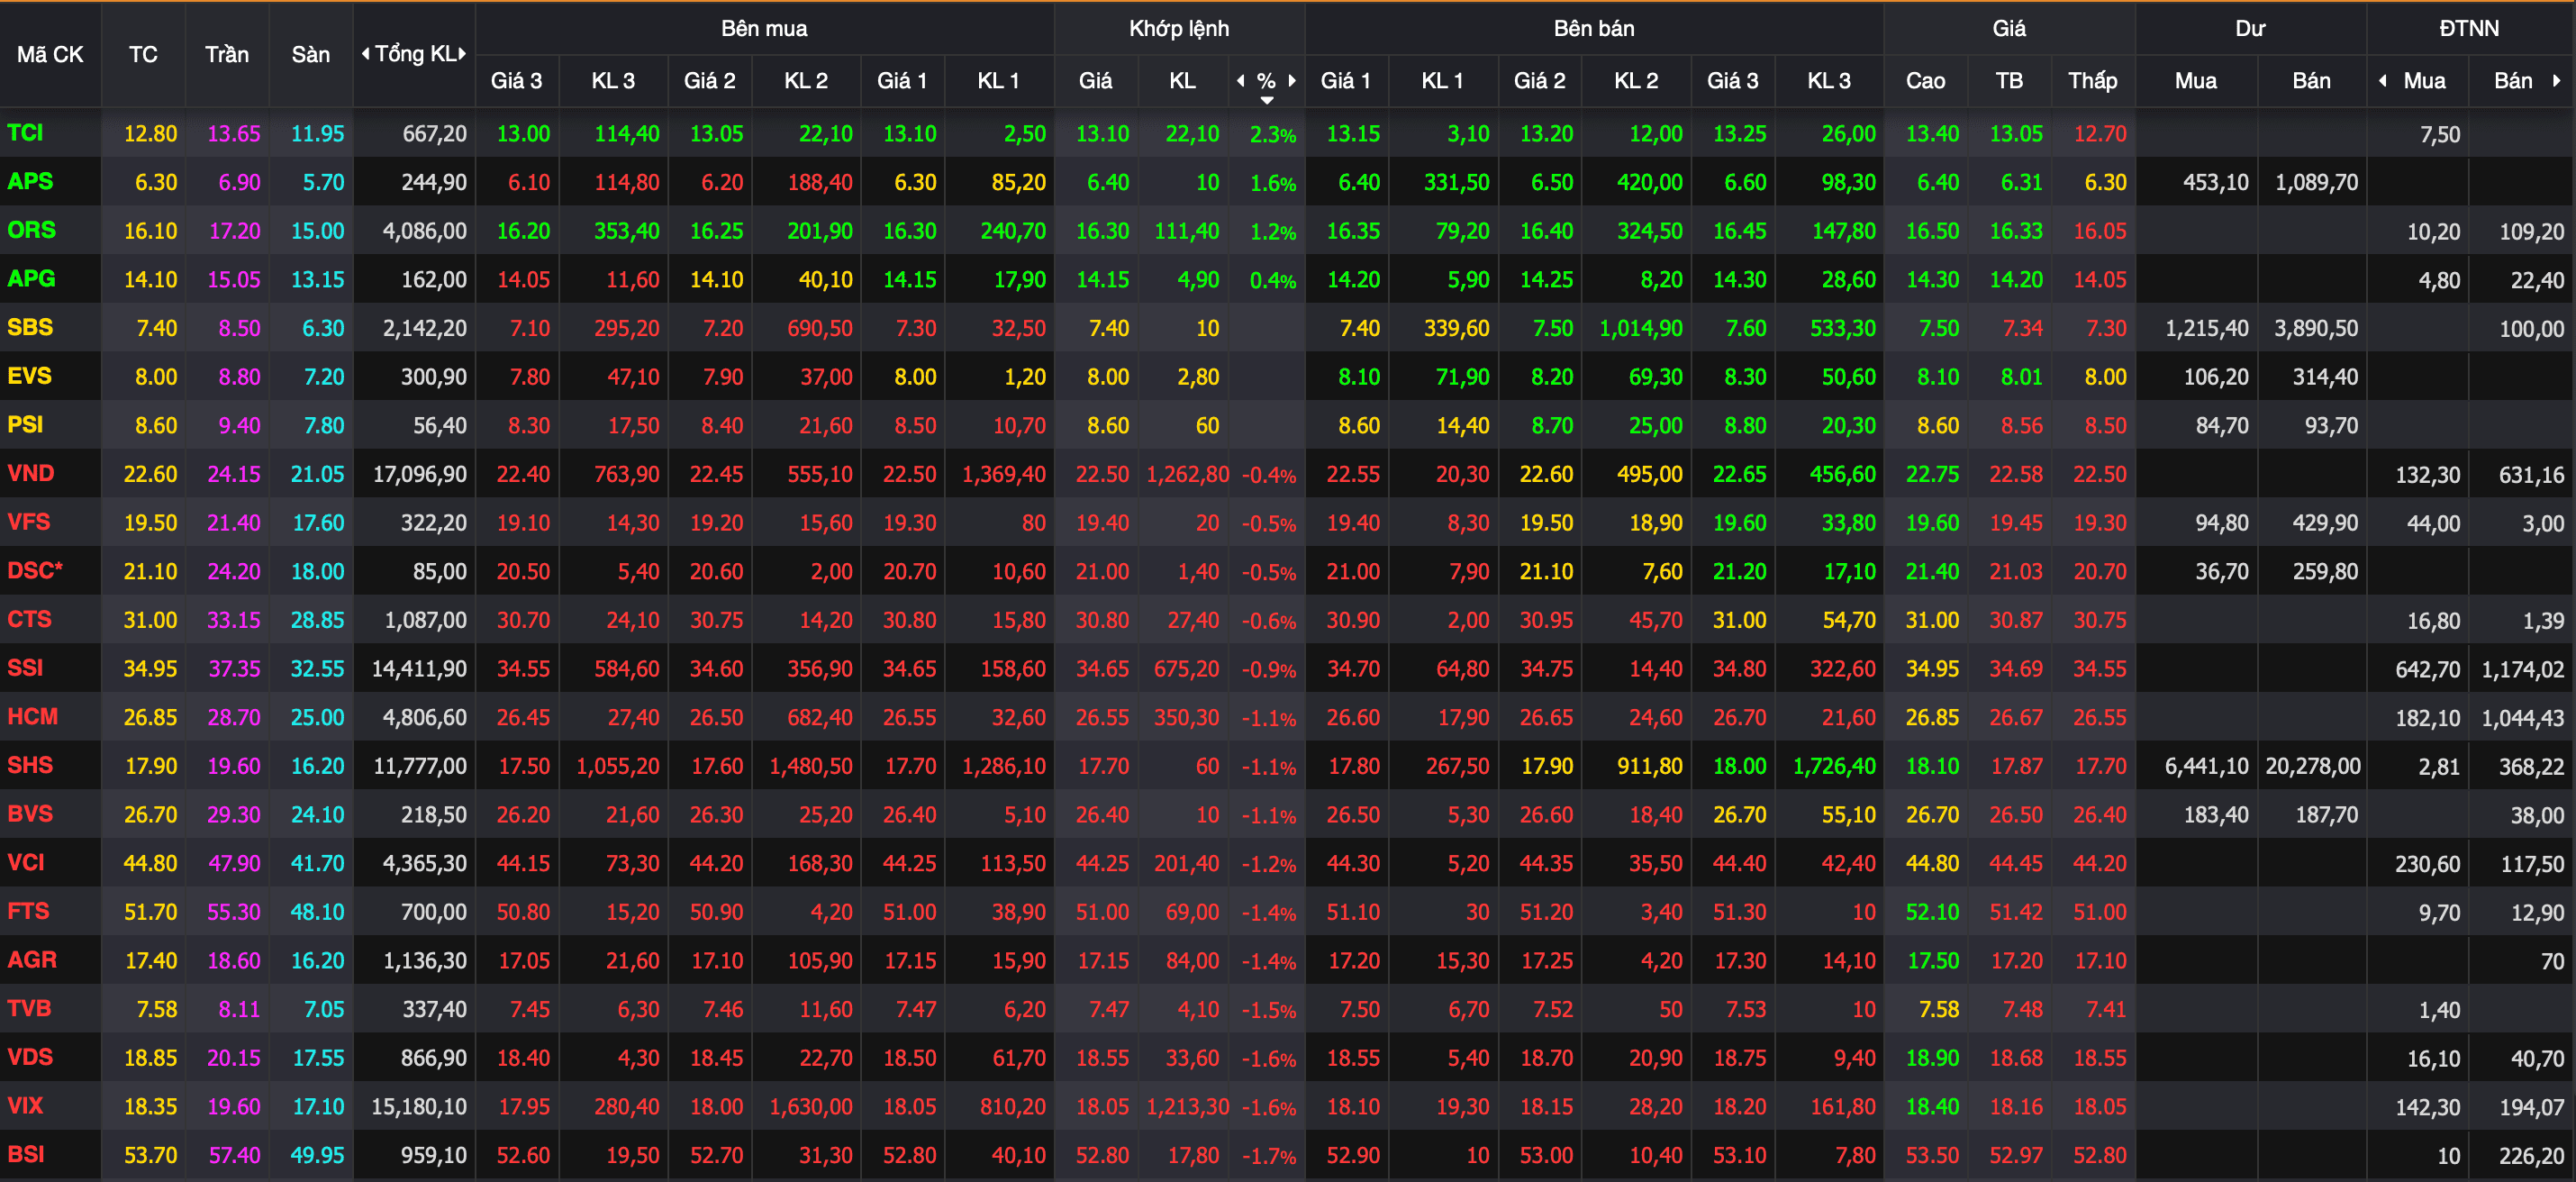
Task: Open the HCM stock ticker
Action: (x=33, y=717)
